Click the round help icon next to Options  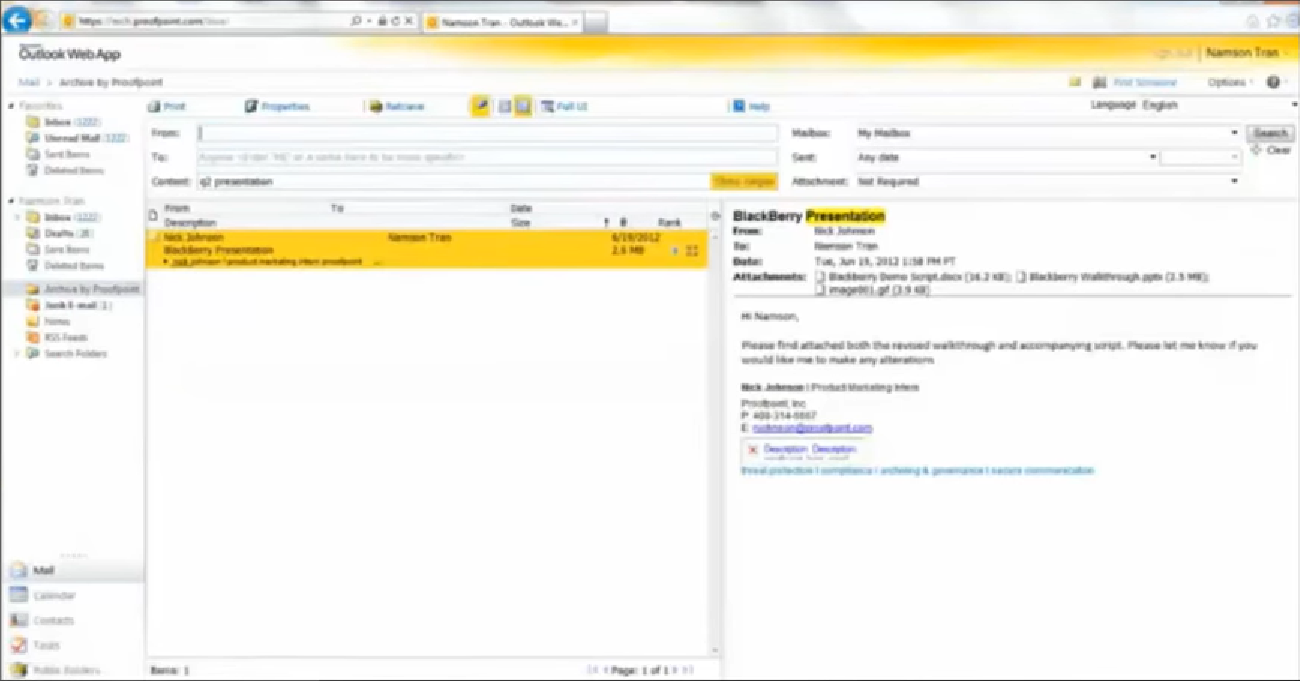1274,83
